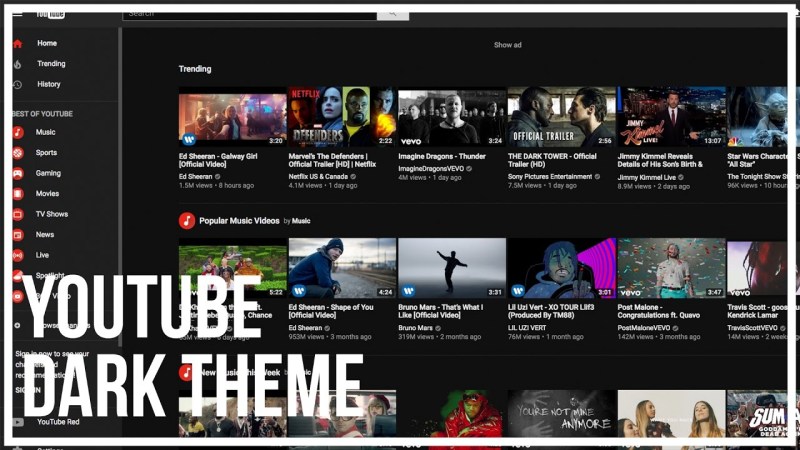The width and height of the screenshot is (800, 450).
Task: Click 'Jimmy Kimmel Reveals Details' title
Action: point(660,160)
